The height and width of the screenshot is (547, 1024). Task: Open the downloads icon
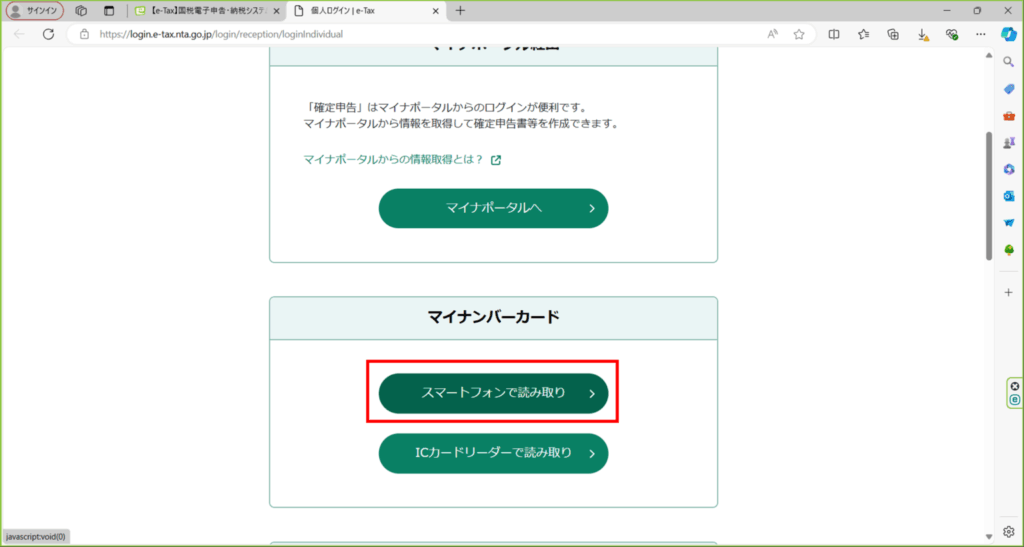point(922,35)
